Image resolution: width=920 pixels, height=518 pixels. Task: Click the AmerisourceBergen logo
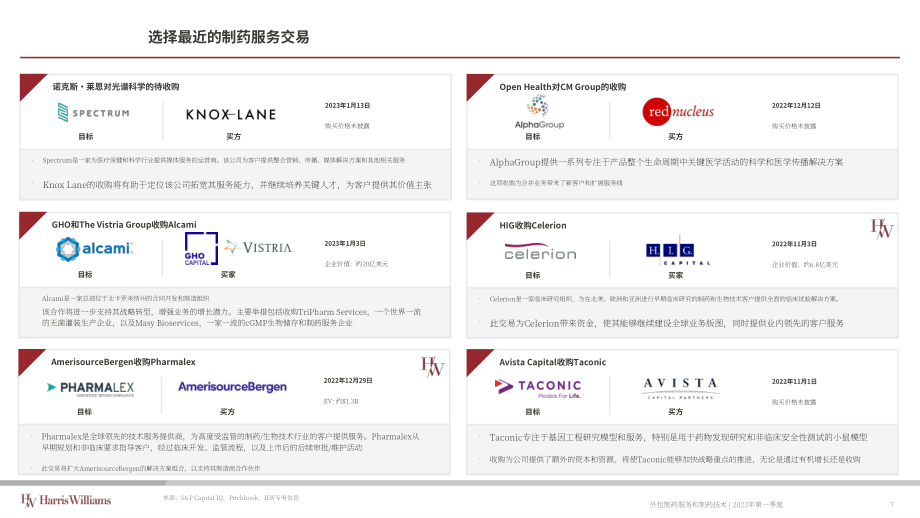pos(232,387)
